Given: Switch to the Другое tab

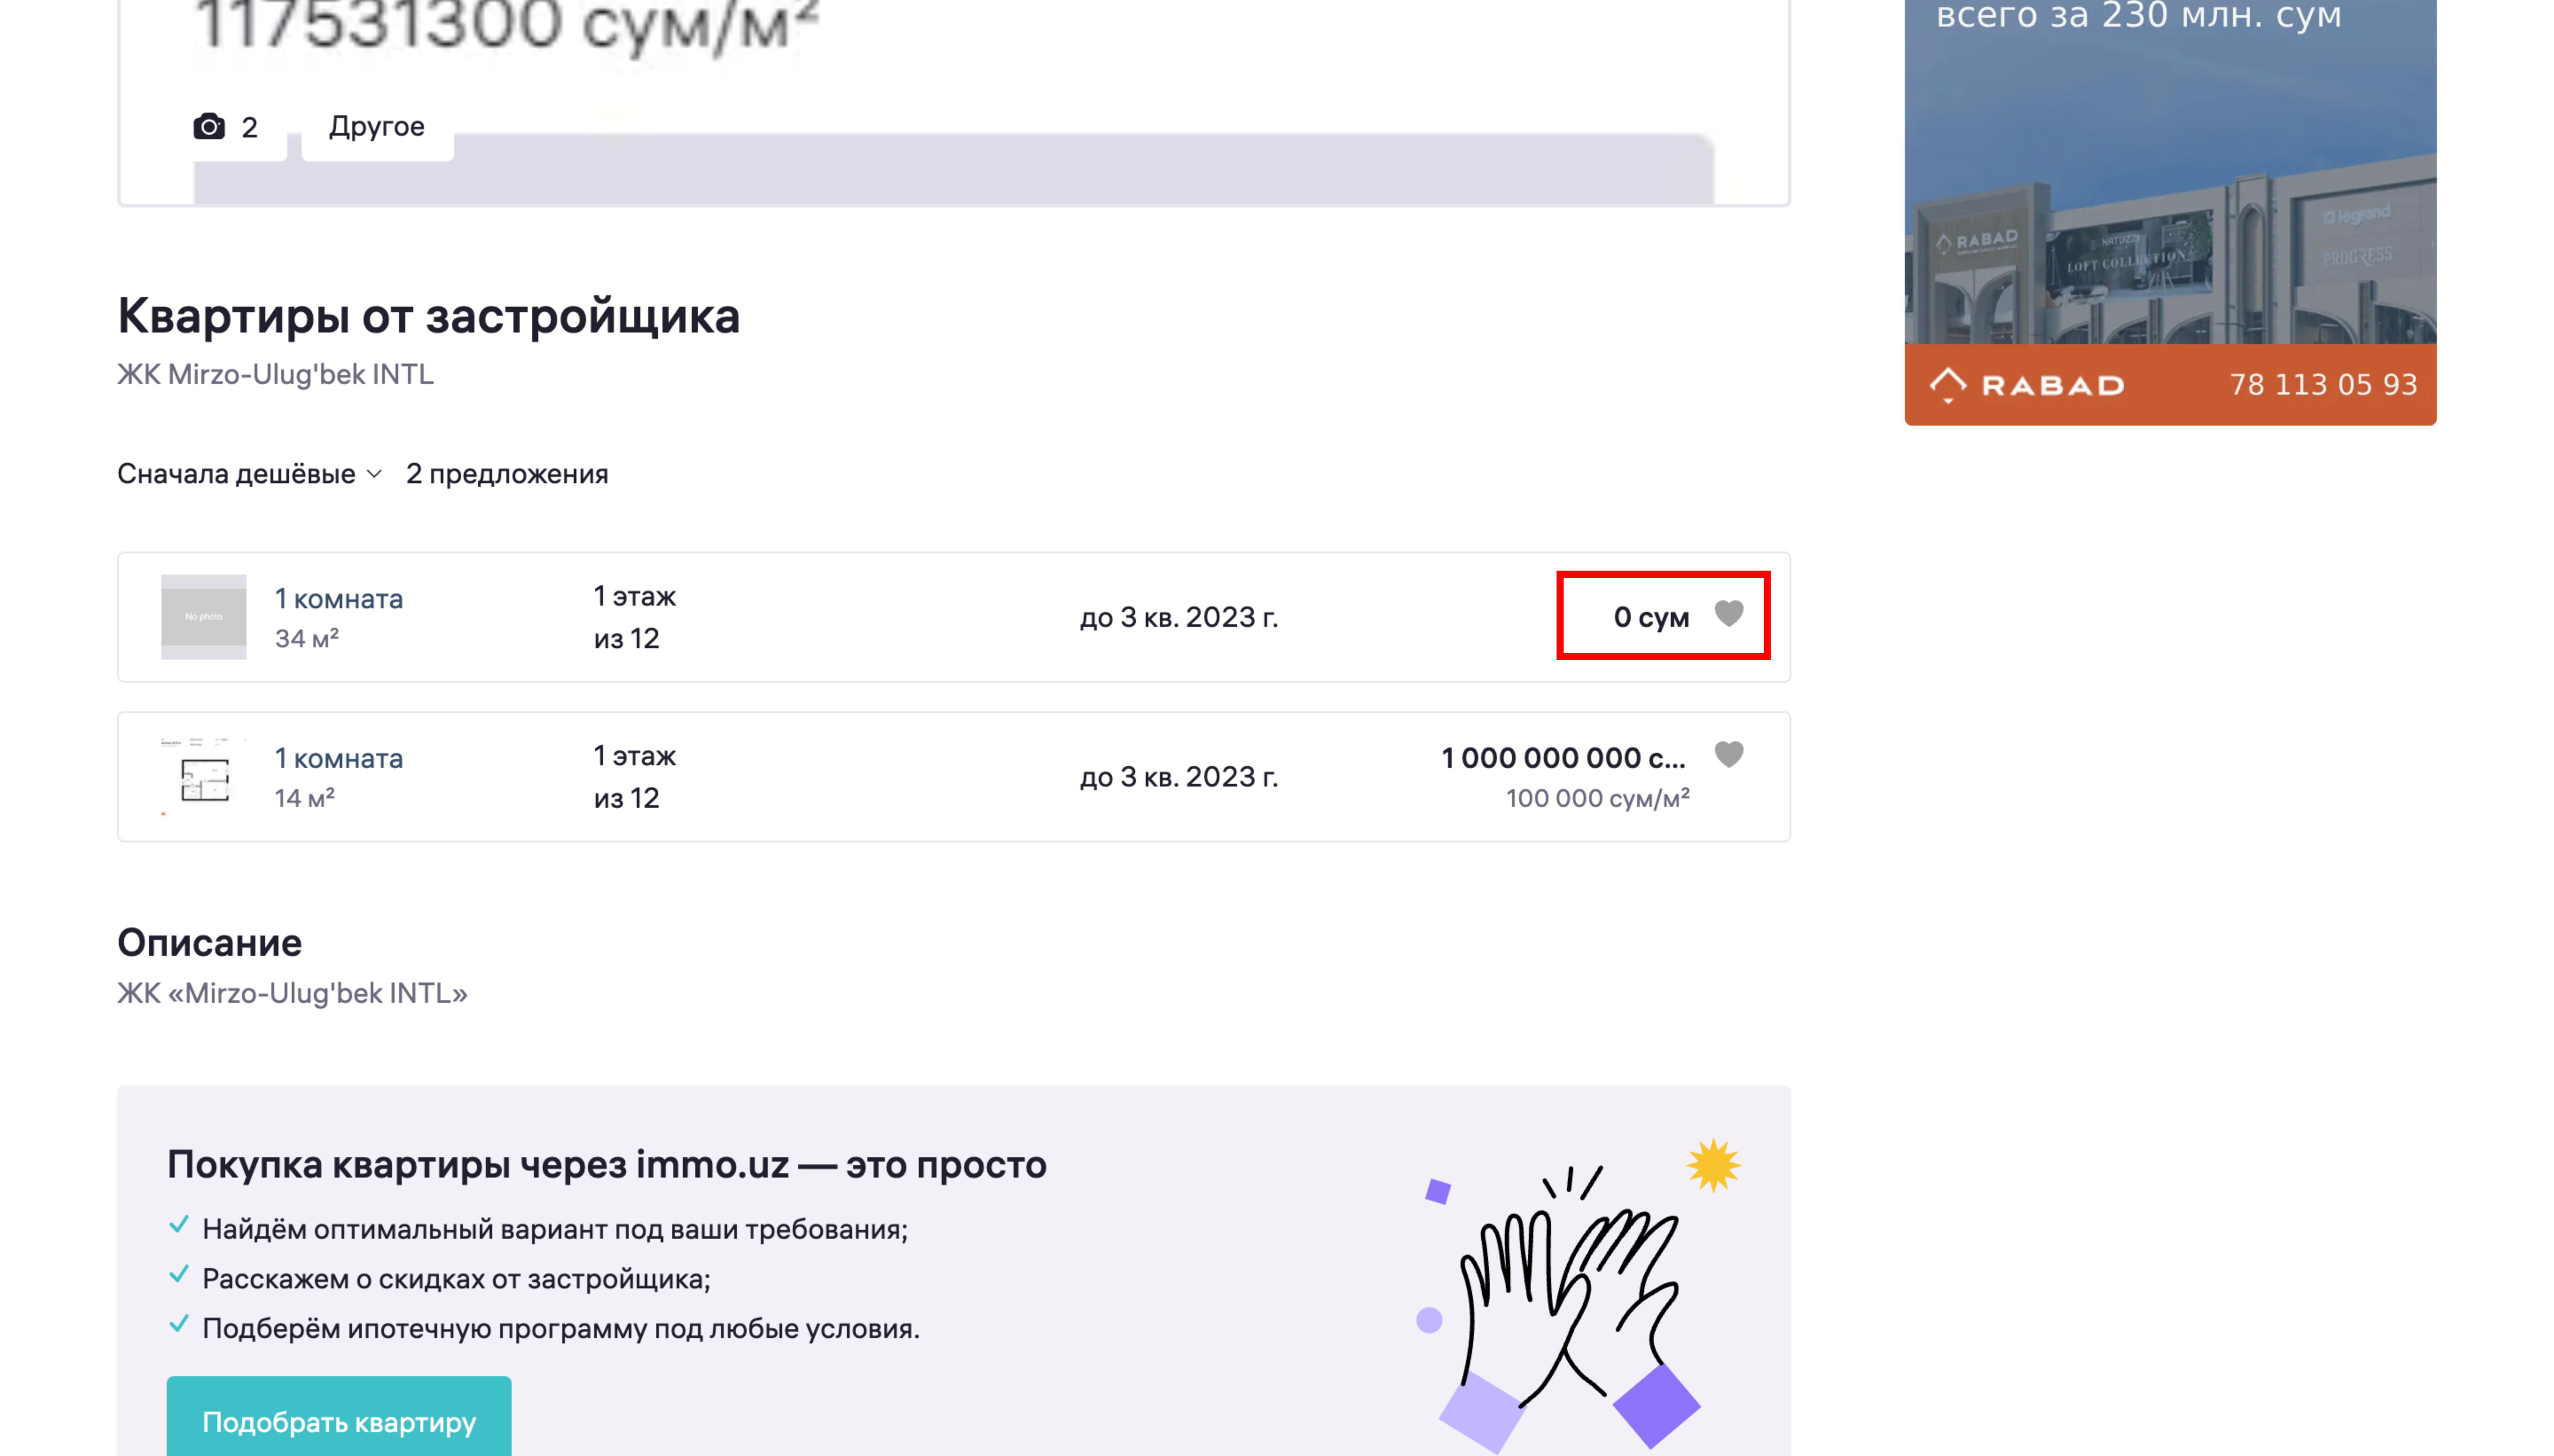Looking at the screenshot, I should [376, 127].
